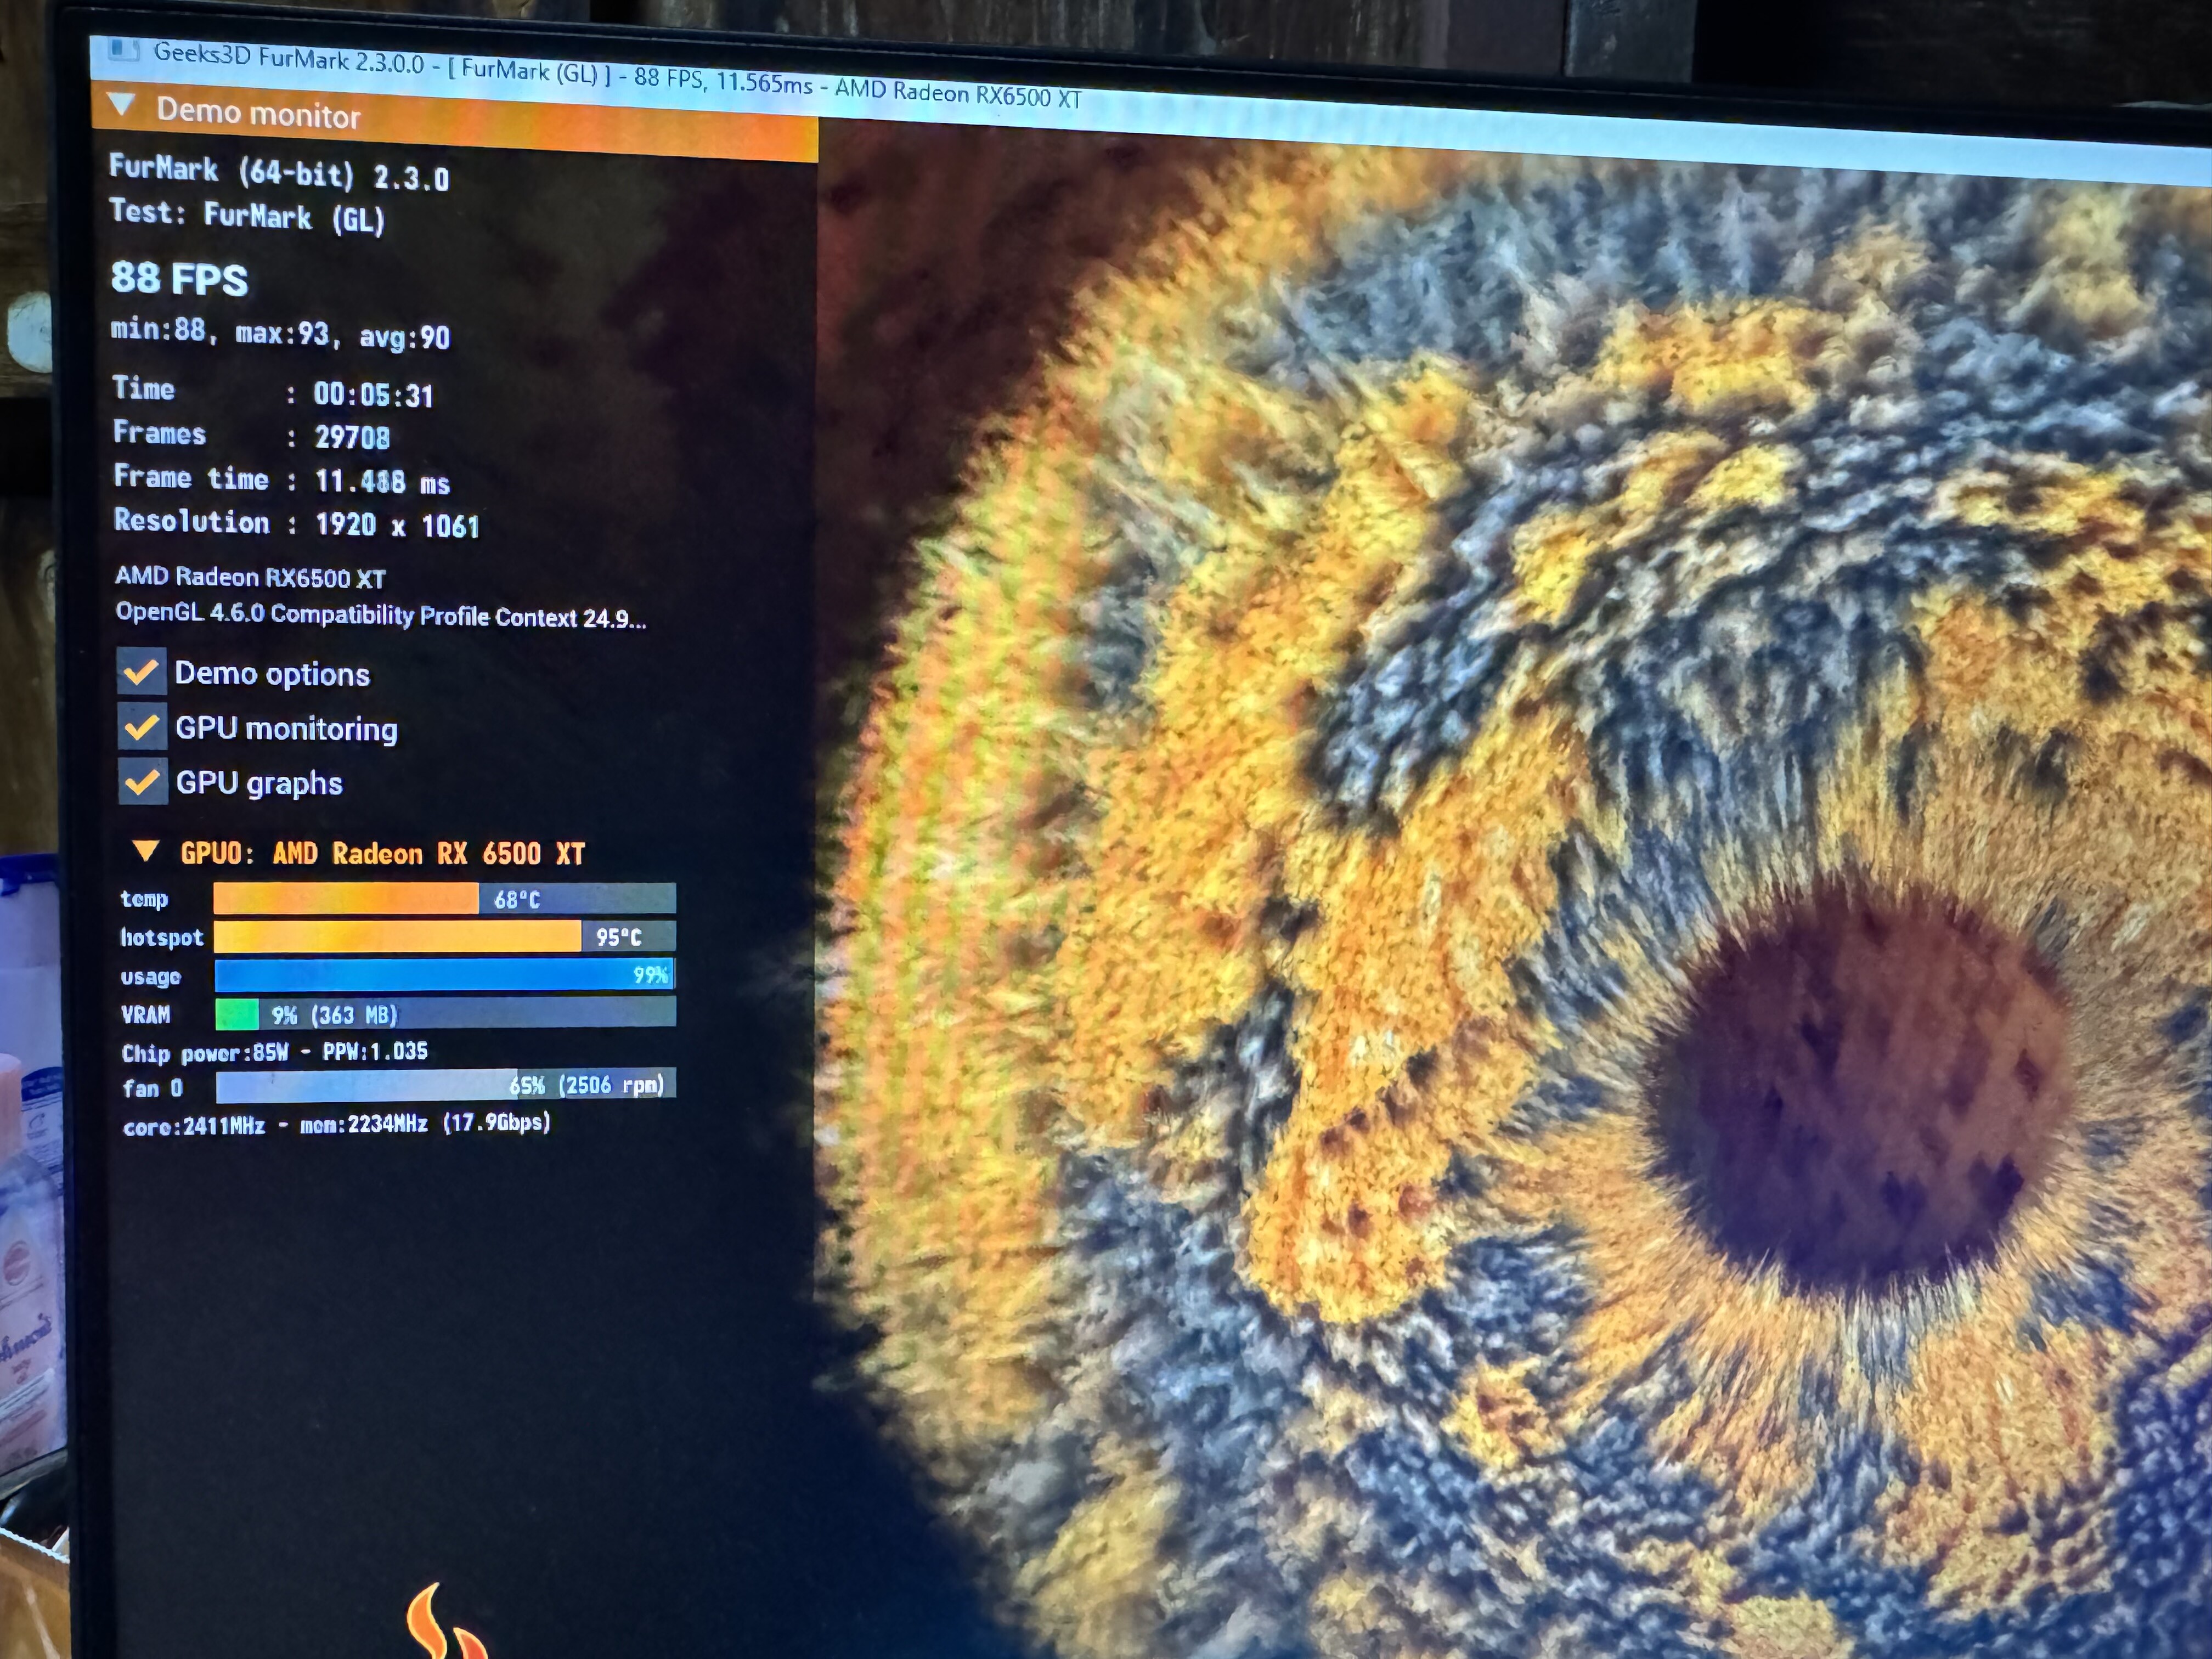Uncheck the Demo options checkbox

click(x=141, y=671)
